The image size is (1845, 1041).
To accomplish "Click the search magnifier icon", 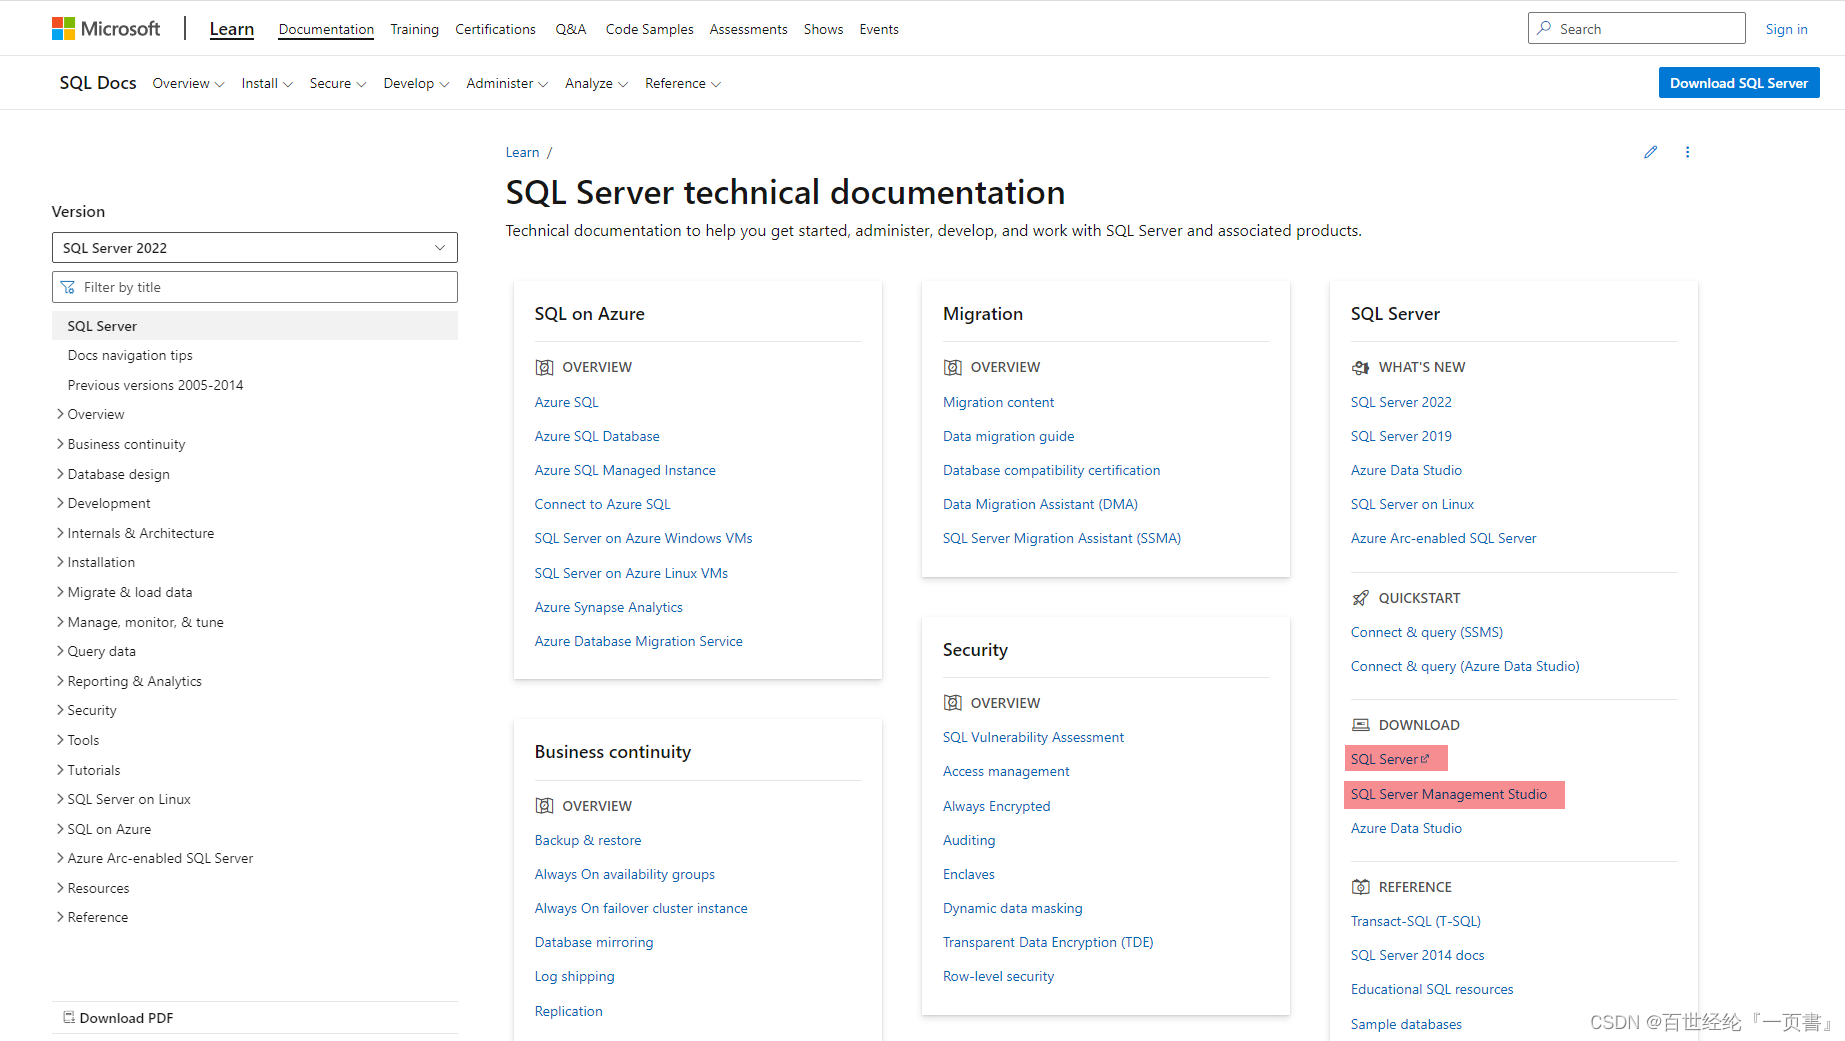I will point(1545,28).
